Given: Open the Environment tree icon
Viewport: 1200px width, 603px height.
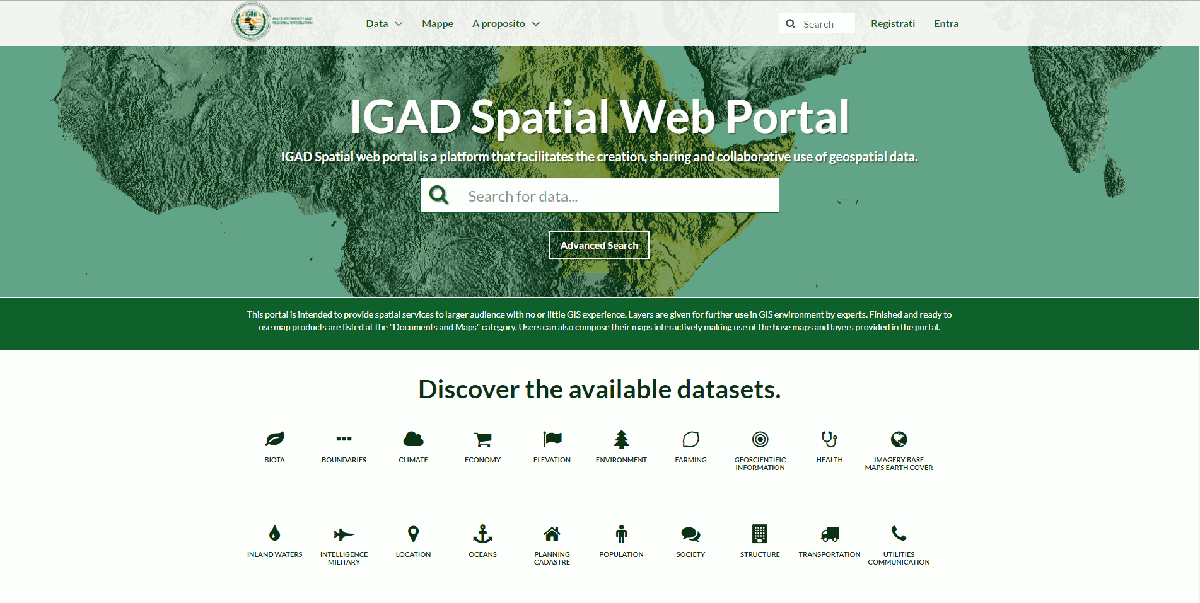Looking at the screenshot, I should 621,439.
